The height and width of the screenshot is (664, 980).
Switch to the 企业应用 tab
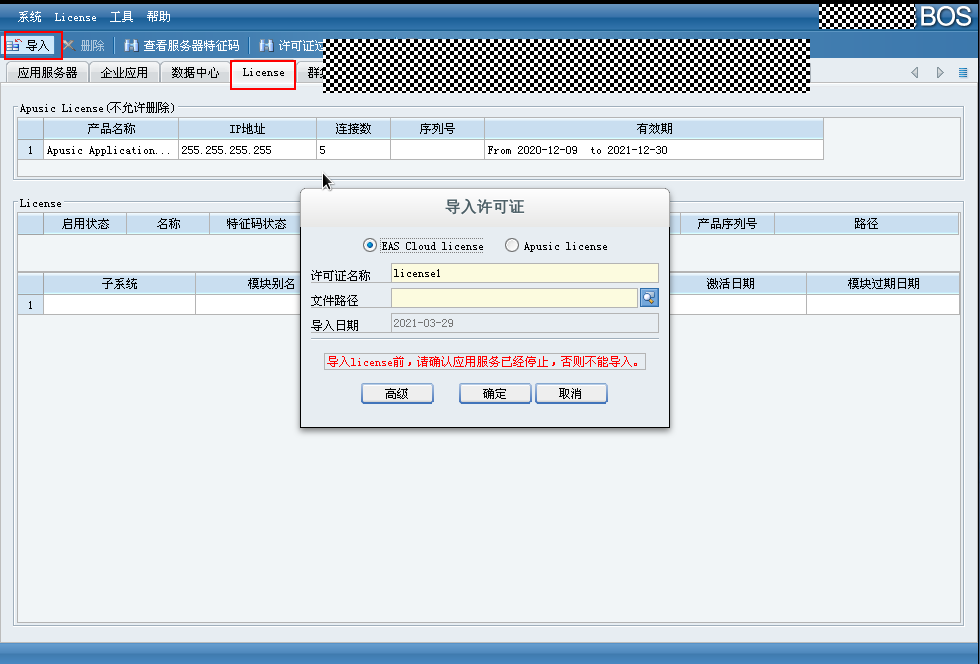tap(124, 73)
